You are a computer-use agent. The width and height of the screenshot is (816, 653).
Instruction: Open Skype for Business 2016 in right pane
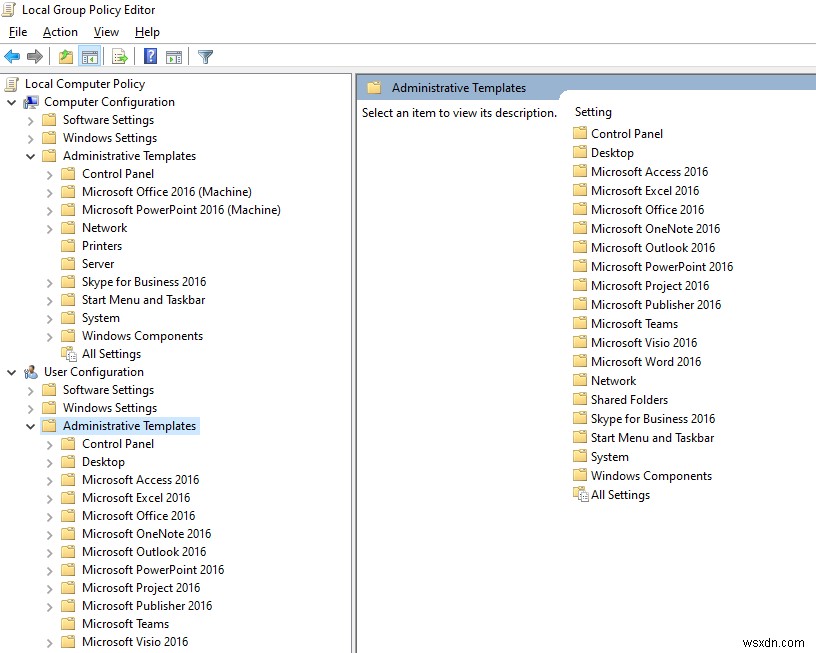click(653, 419)
